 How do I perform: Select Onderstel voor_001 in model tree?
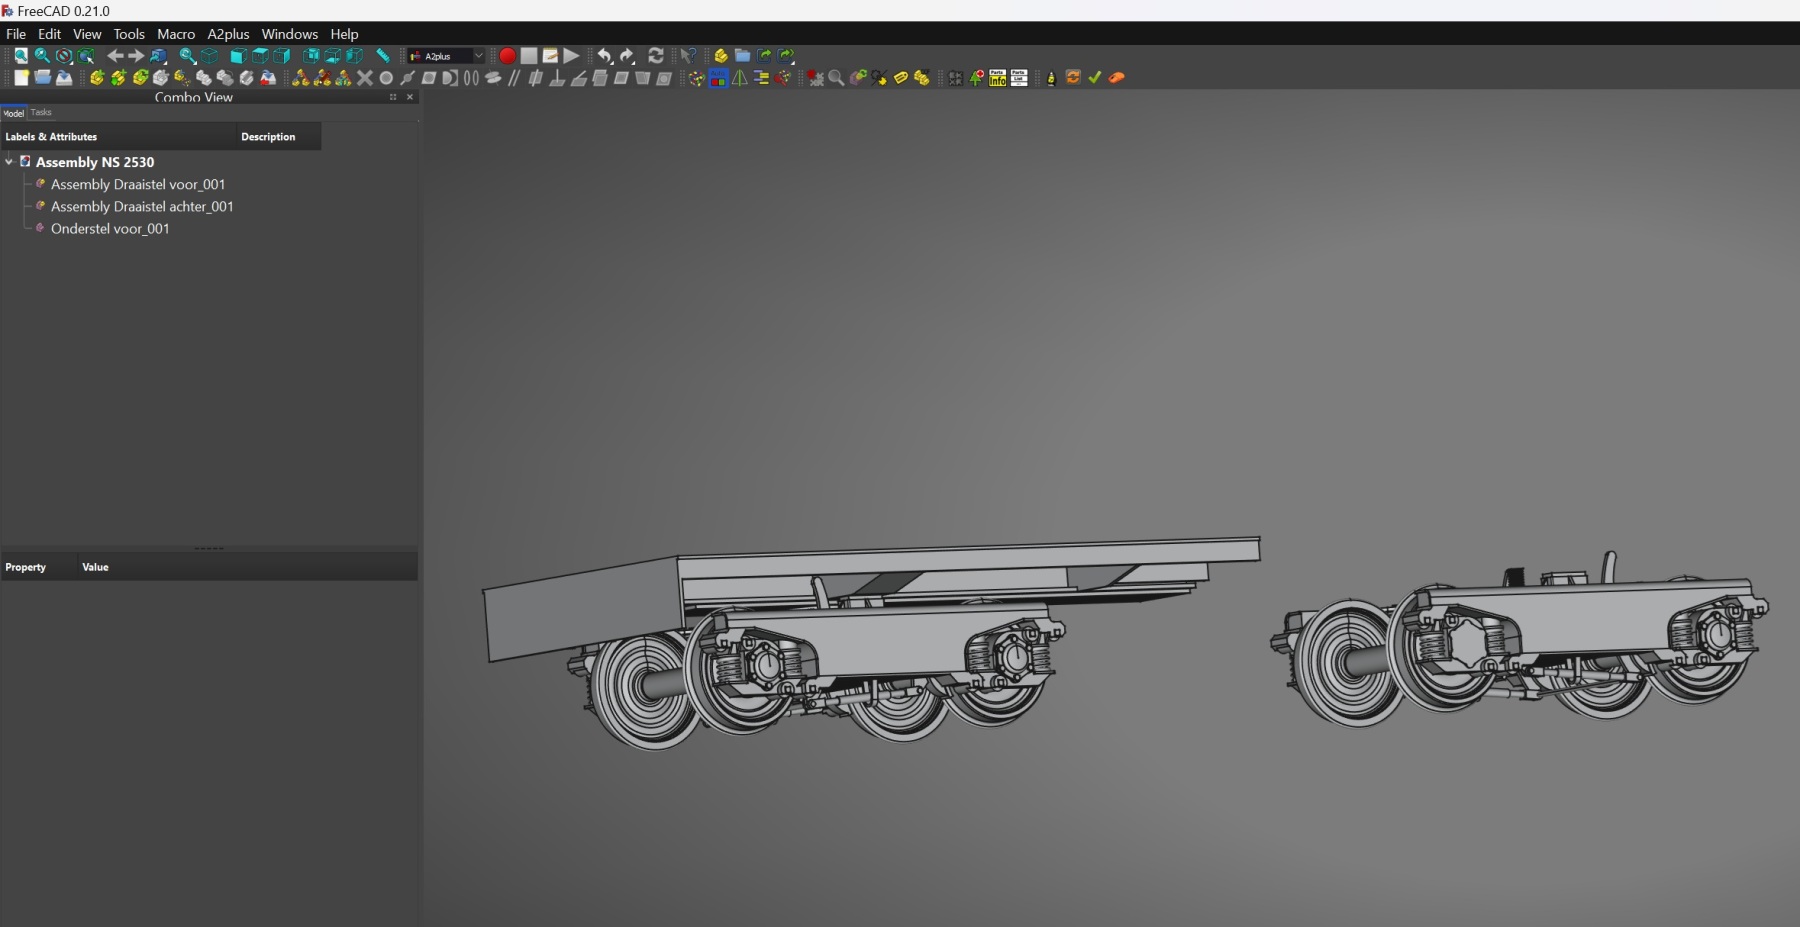110,229
